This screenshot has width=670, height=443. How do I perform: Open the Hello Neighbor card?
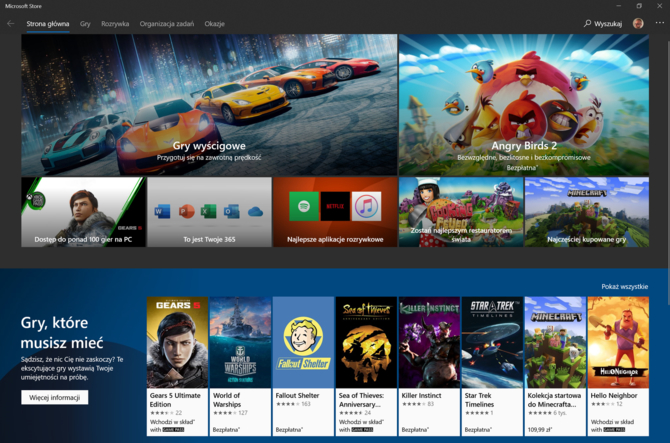click(618, 367)
